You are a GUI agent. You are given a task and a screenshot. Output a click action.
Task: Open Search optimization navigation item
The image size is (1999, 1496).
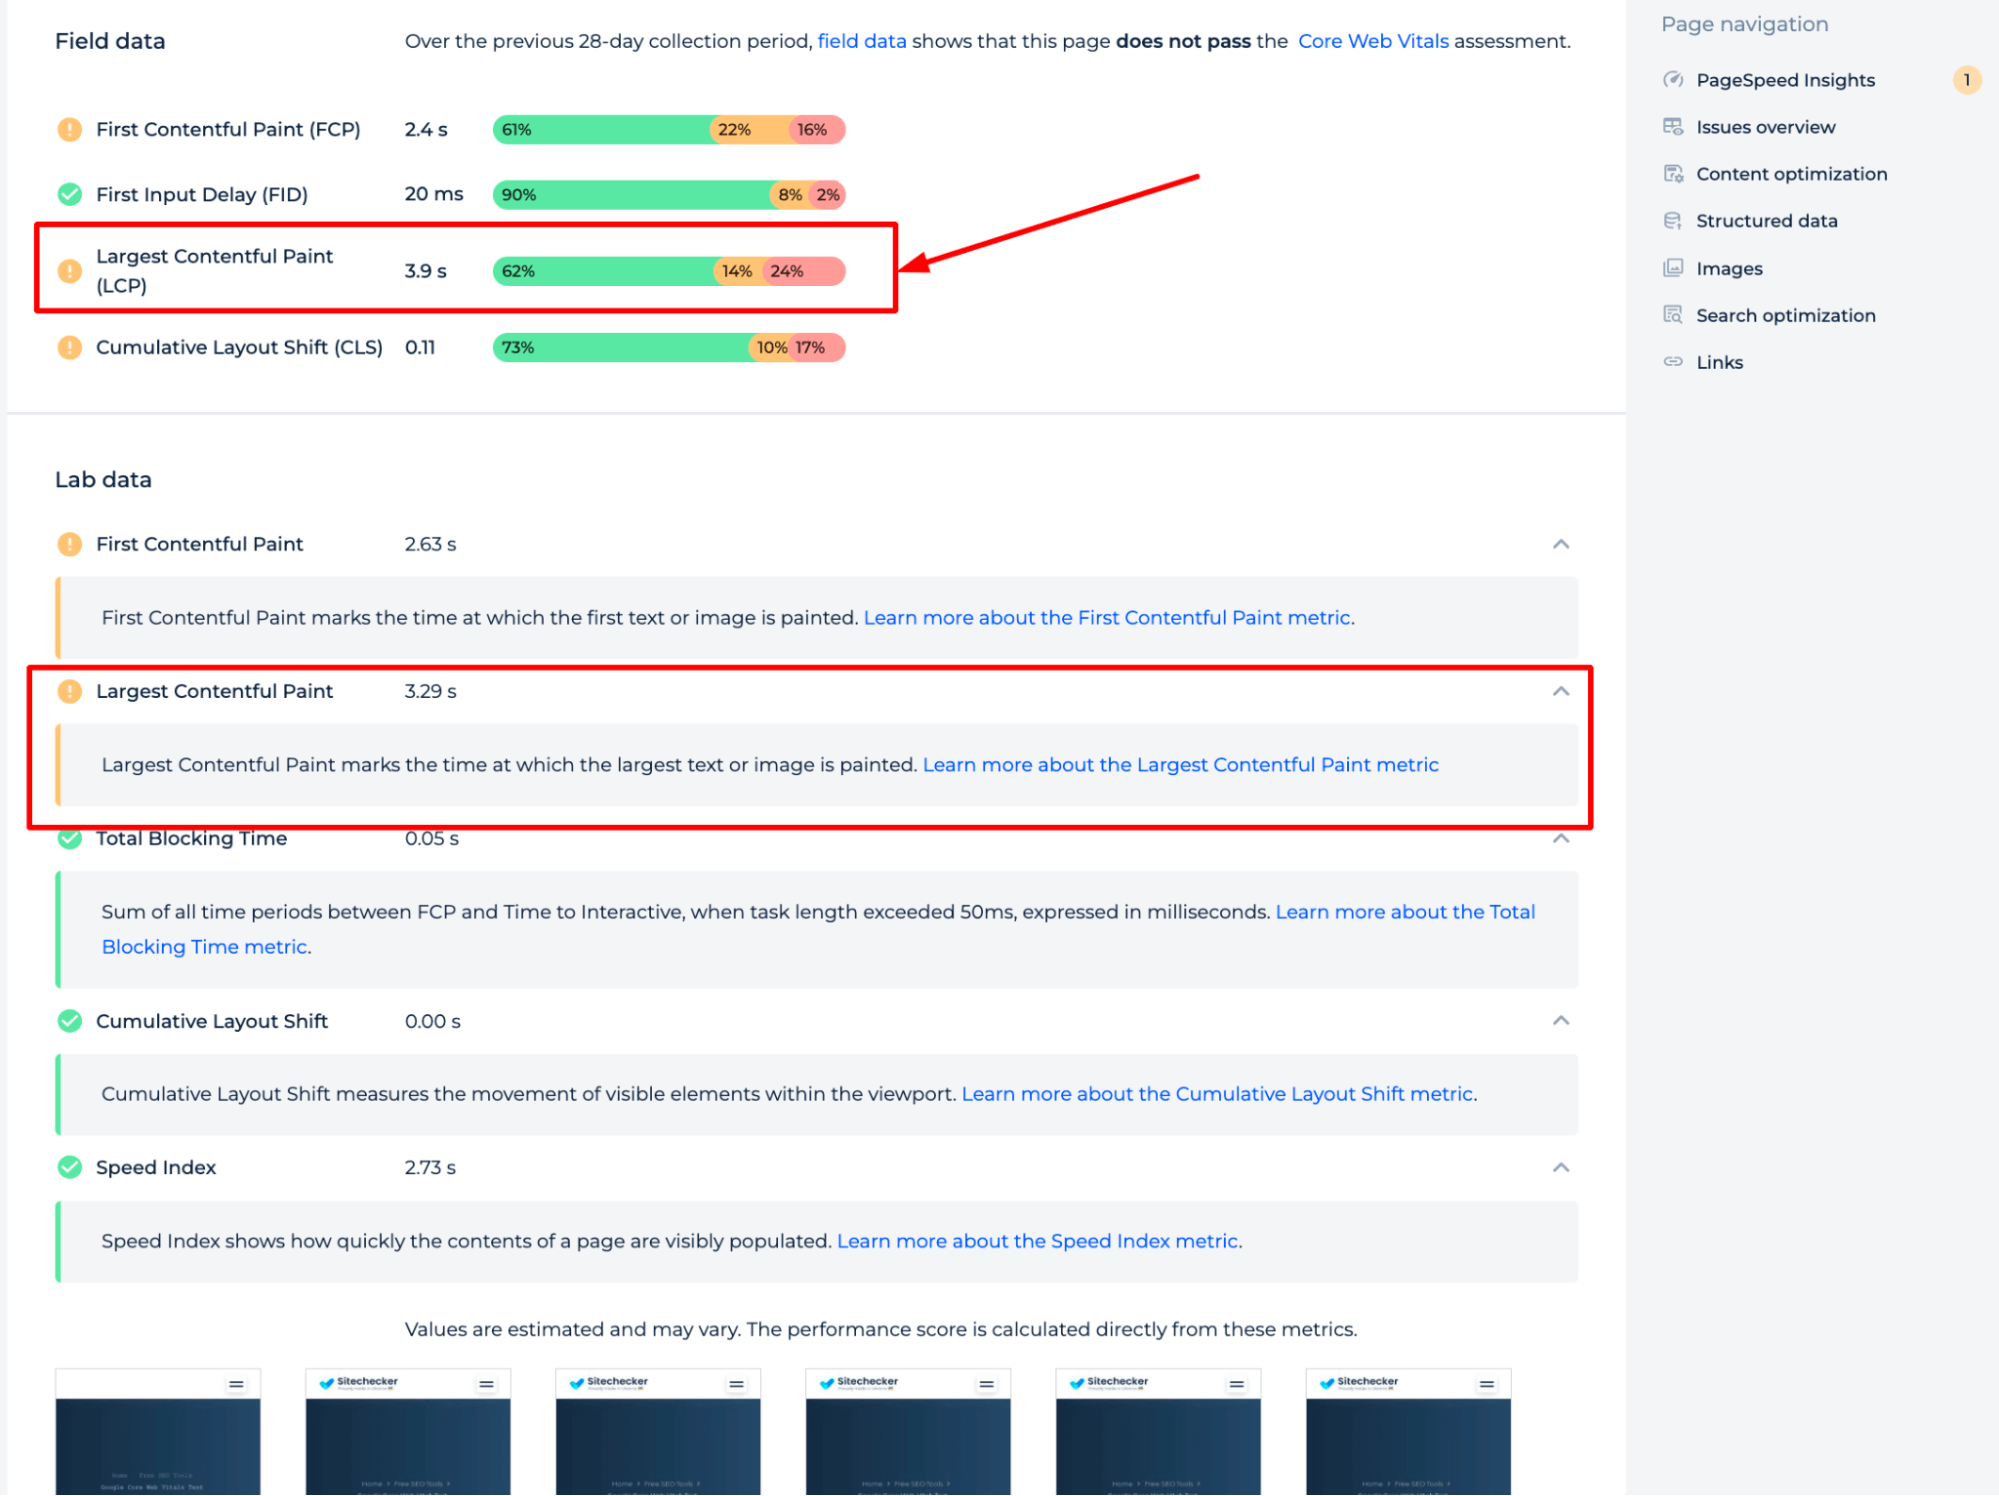click(1785, 315)
